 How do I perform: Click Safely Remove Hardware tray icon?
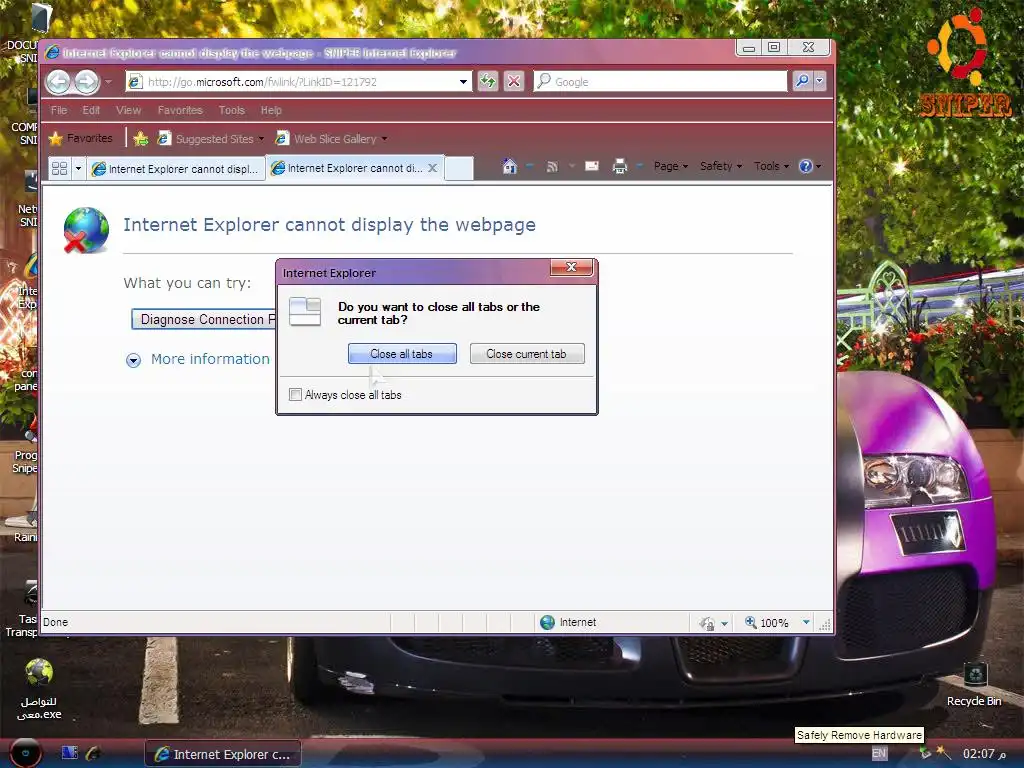point(925,753)
